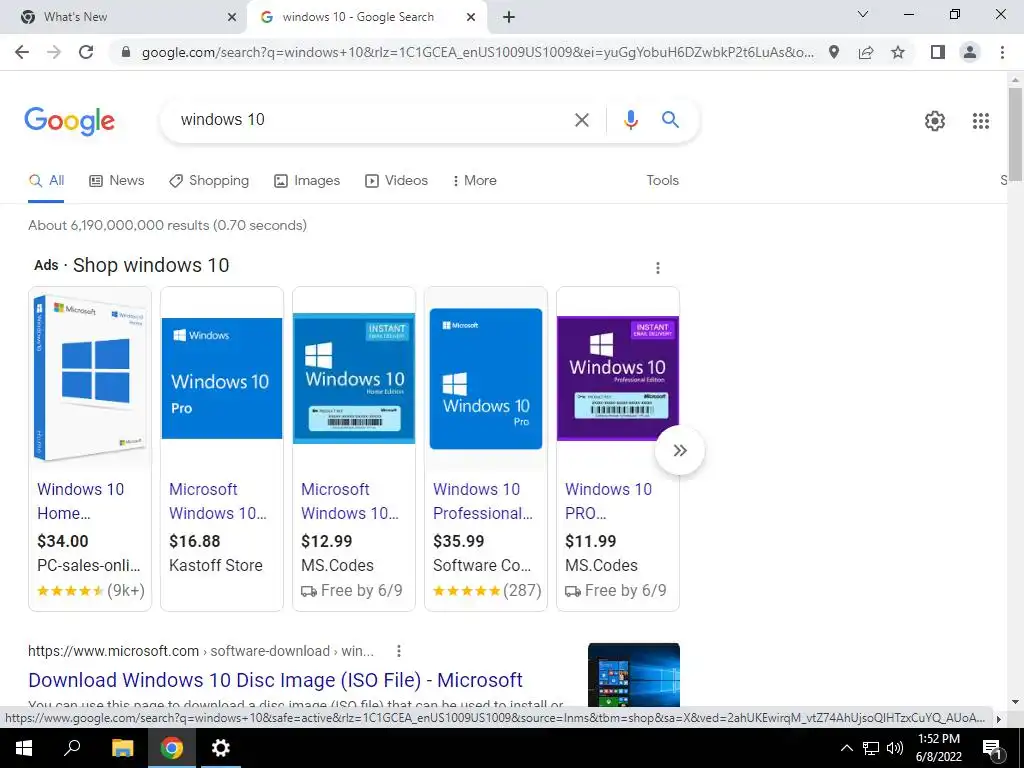Click the page vertical scrollbar thumb
This screenshot has height=768, width=1024.
pyautogui.click(x=1016, y=135)
